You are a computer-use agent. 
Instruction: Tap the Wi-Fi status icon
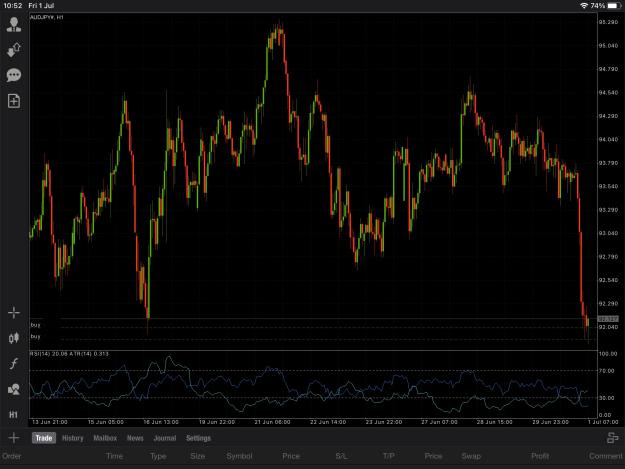584,6
